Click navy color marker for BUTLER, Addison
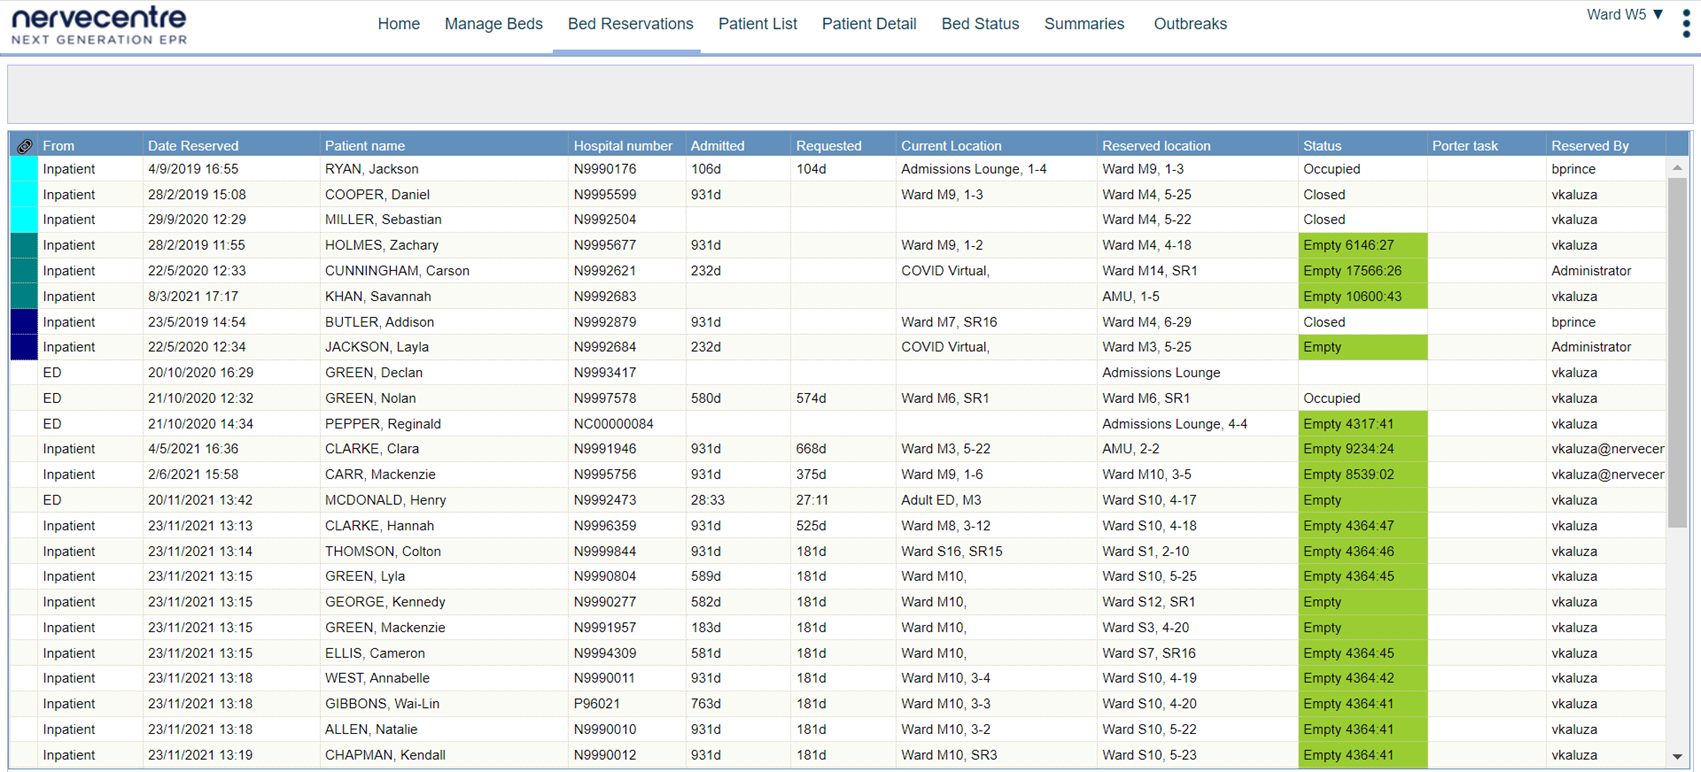1701x772 pixels. 24,322
